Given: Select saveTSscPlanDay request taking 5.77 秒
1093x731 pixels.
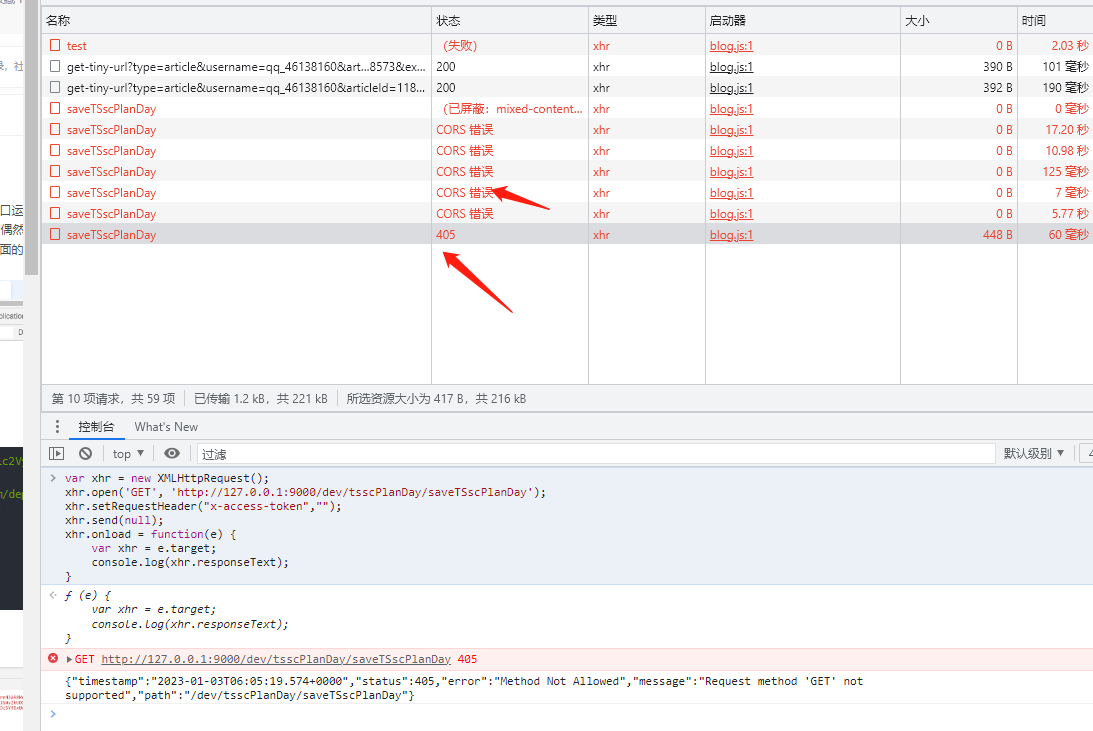Looking at the screenshot, I should (567, 213).
